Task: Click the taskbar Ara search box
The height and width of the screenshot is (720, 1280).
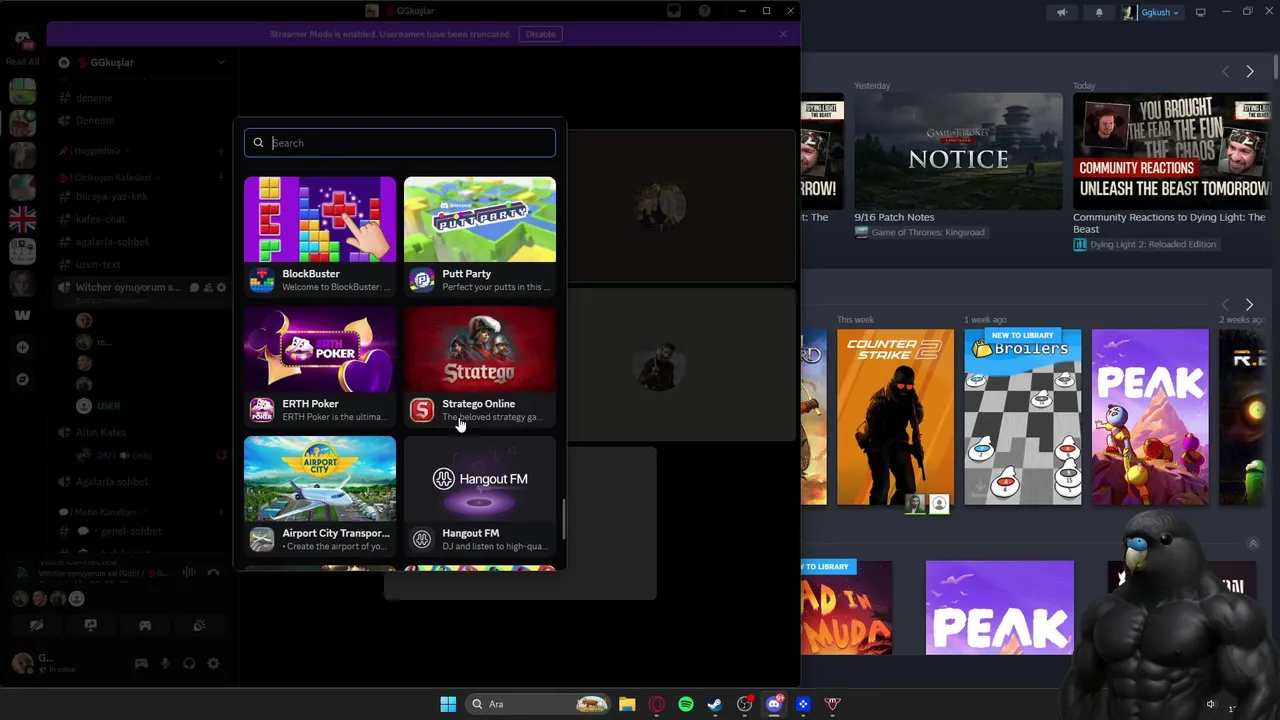Action: [537, 704]
